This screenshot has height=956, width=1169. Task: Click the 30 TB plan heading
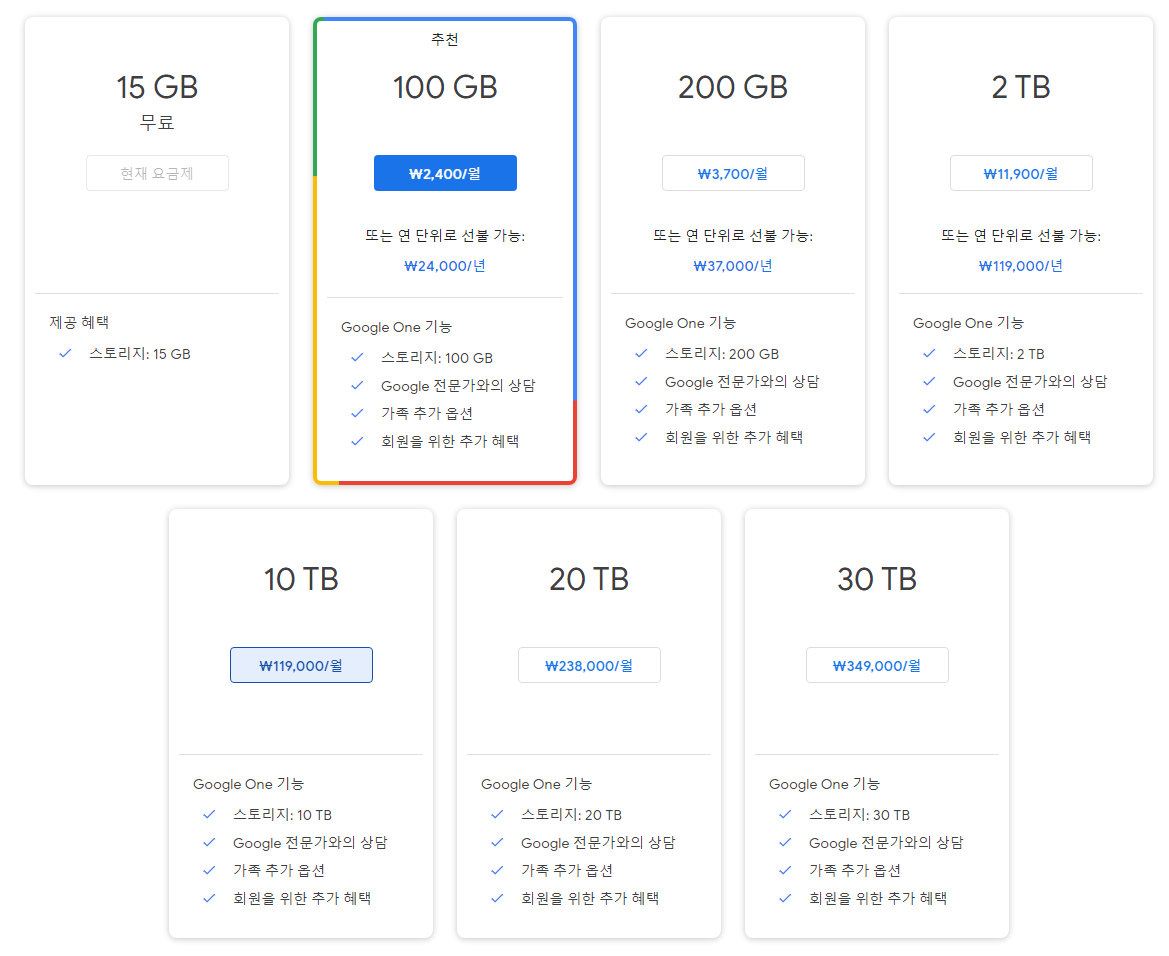pos(877,579)
